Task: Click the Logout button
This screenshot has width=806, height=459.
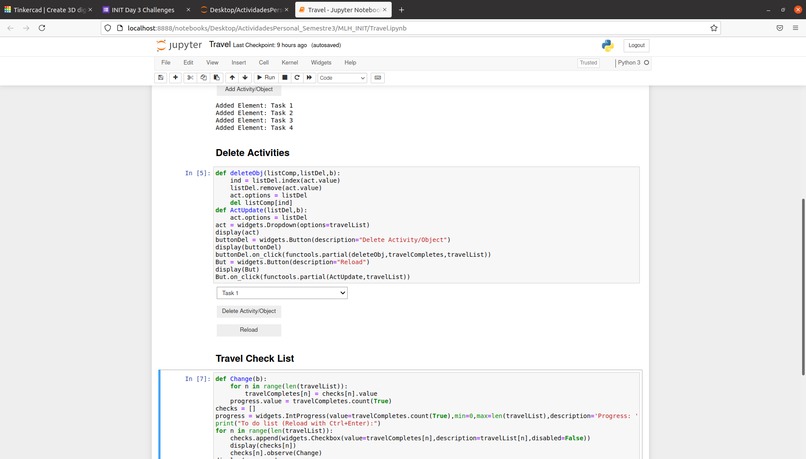Action: pos(636,45)
